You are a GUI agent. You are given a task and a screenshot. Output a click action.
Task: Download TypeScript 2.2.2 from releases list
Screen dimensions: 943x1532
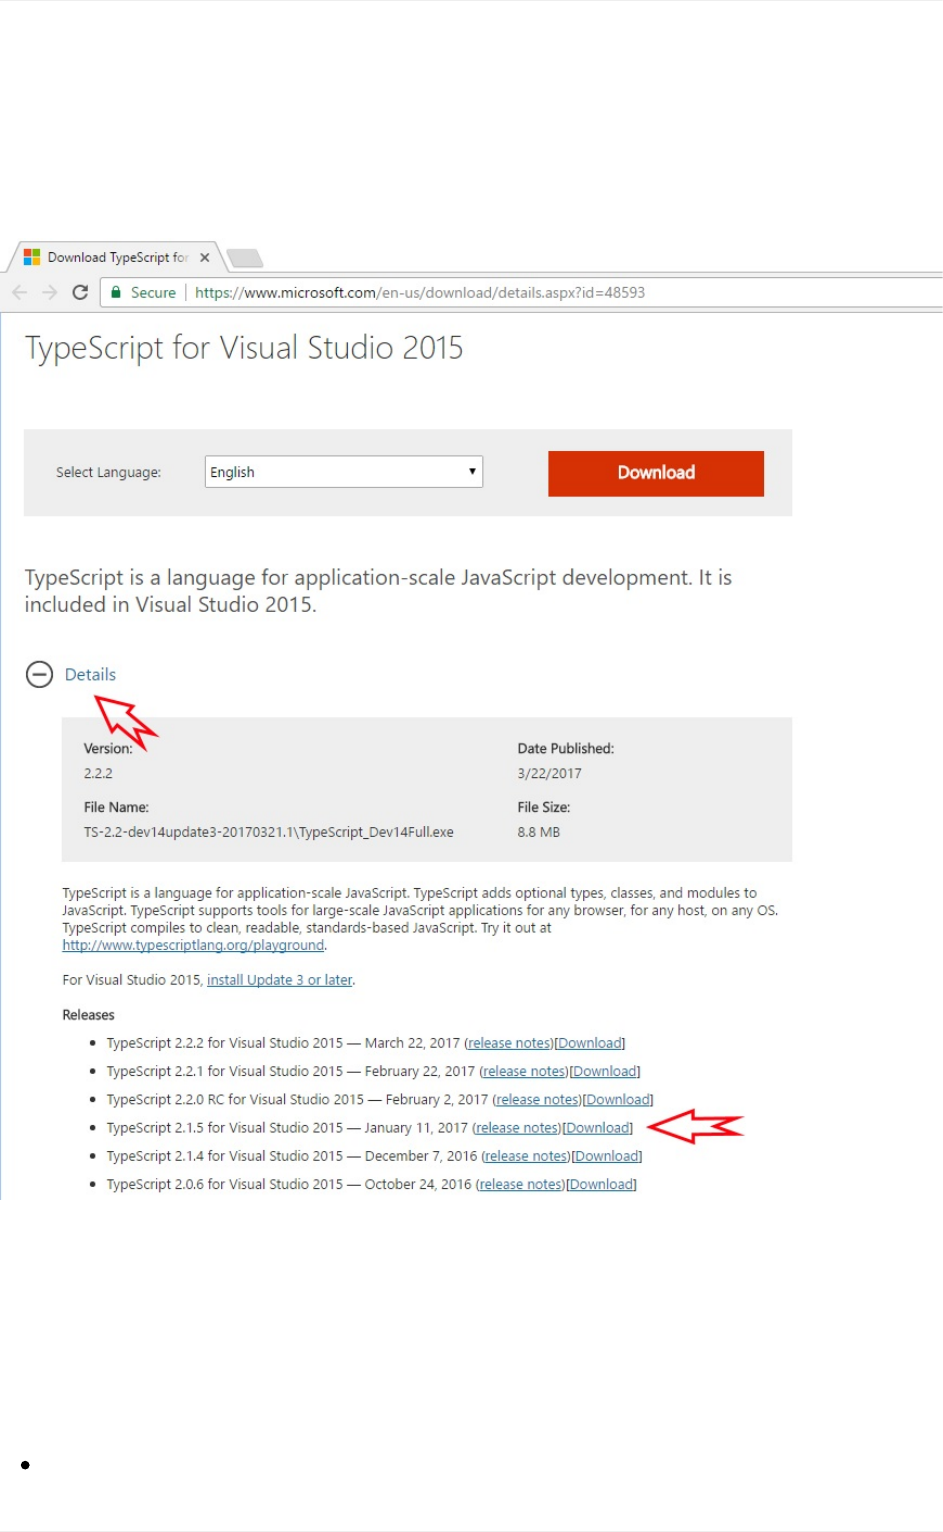(x=590, y=1043)
